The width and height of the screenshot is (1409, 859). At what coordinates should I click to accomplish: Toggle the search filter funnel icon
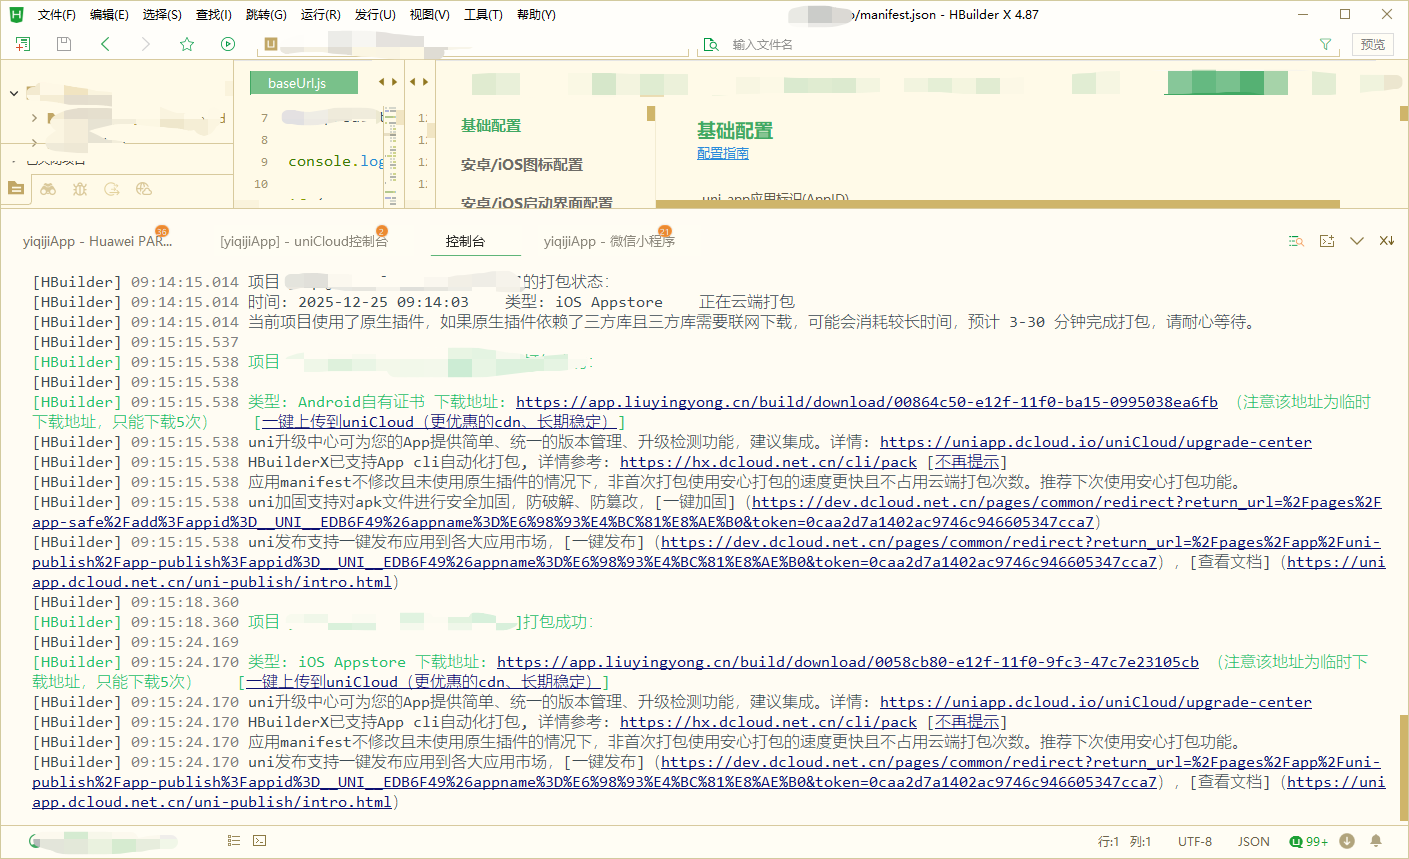(1325, 44)
